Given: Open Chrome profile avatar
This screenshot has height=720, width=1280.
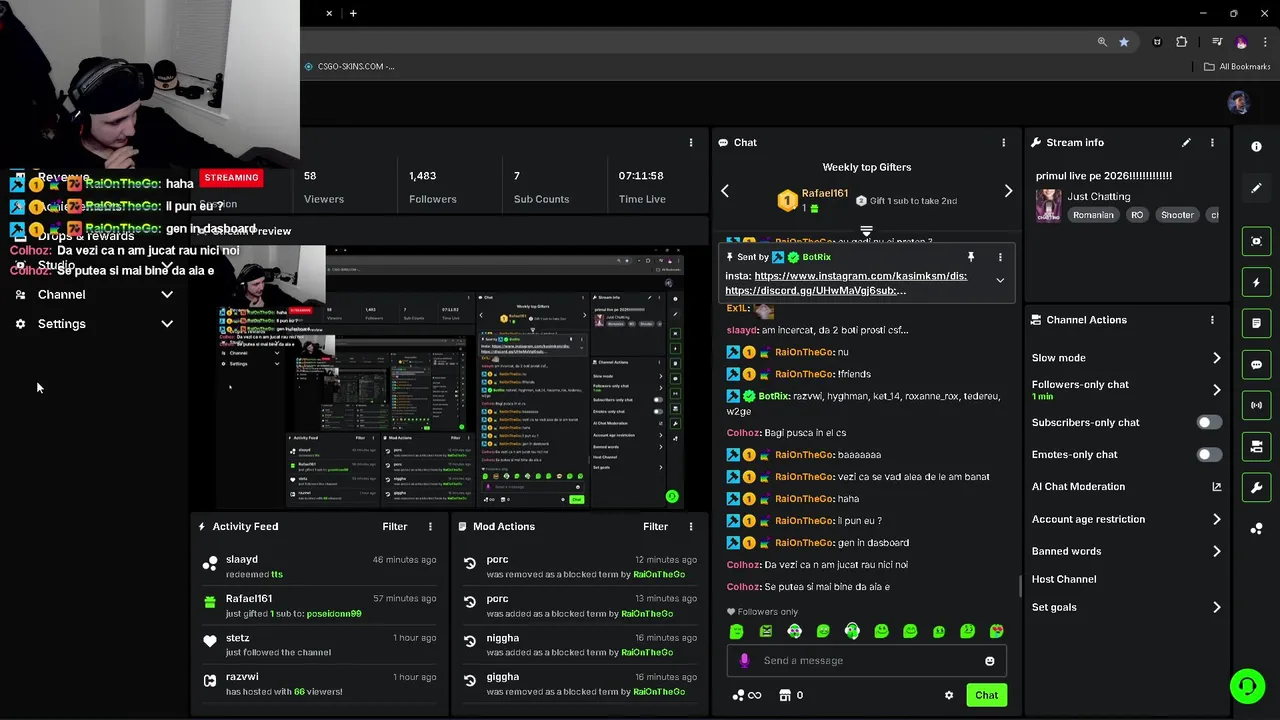Looking at the screenshot, I should pyautogui.click(x=1241, y=42).
